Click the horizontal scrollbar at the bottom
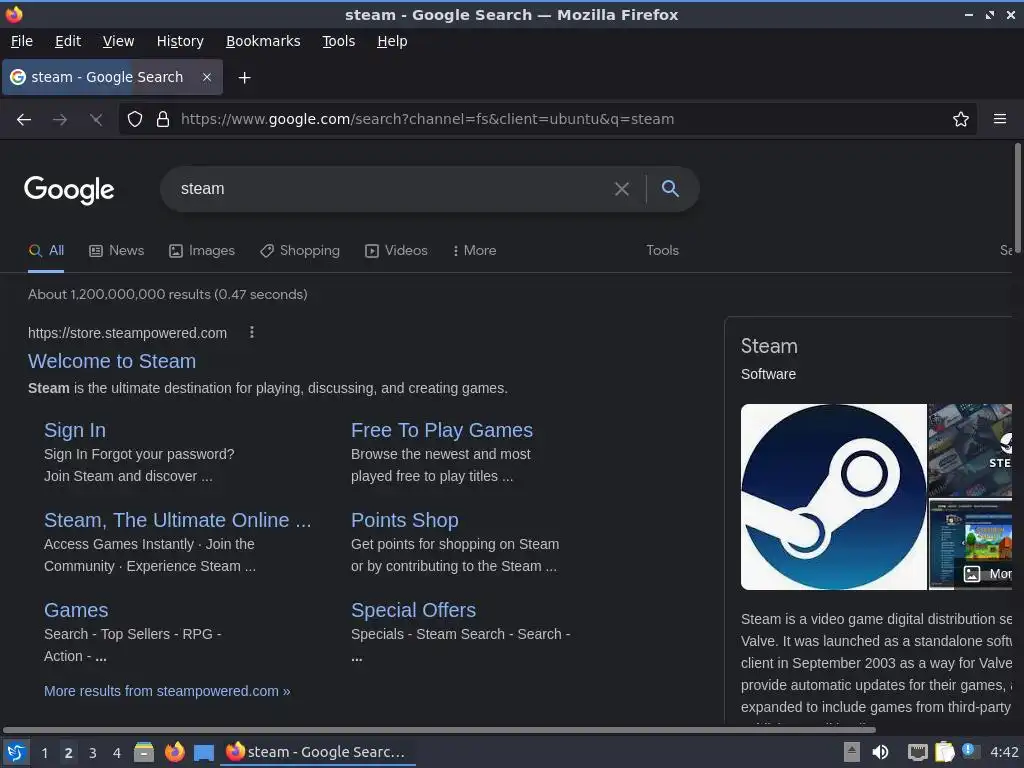 (438, 730)
